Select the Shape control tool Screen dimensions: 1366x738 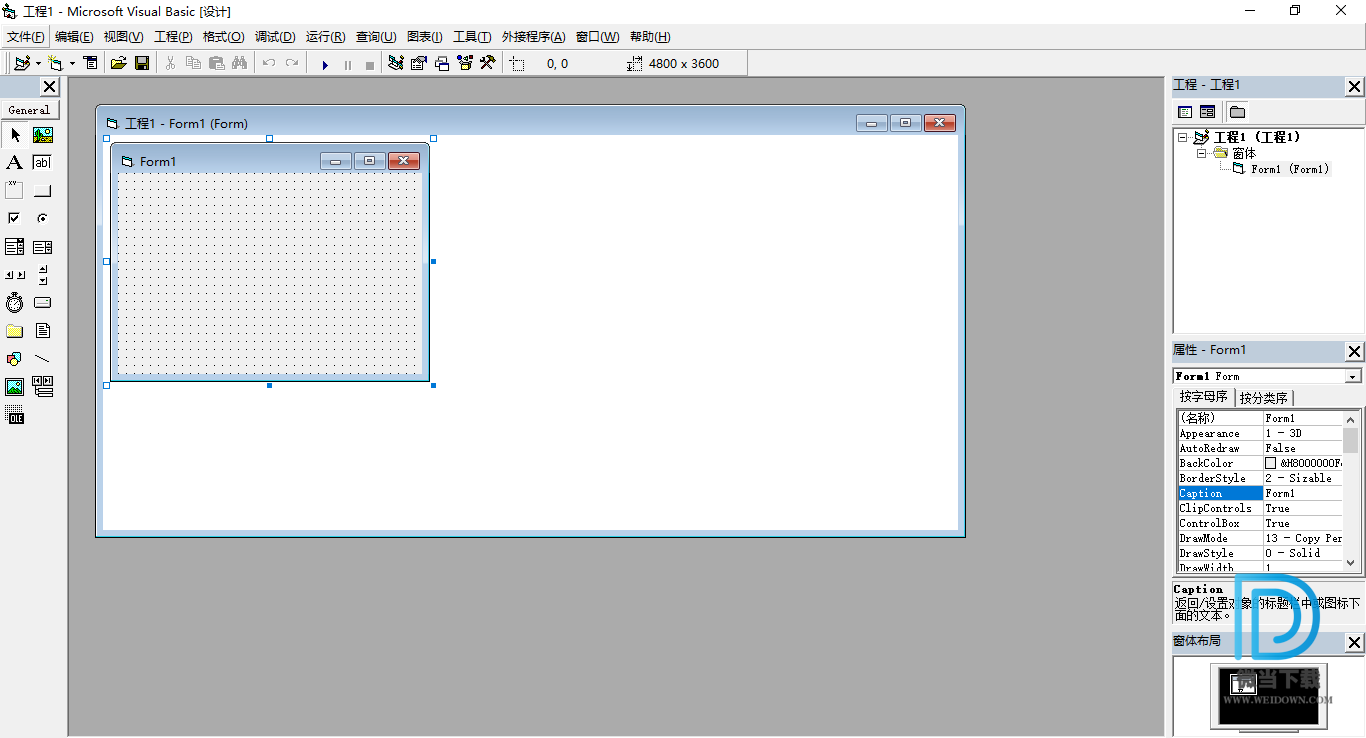click(15, 359)
